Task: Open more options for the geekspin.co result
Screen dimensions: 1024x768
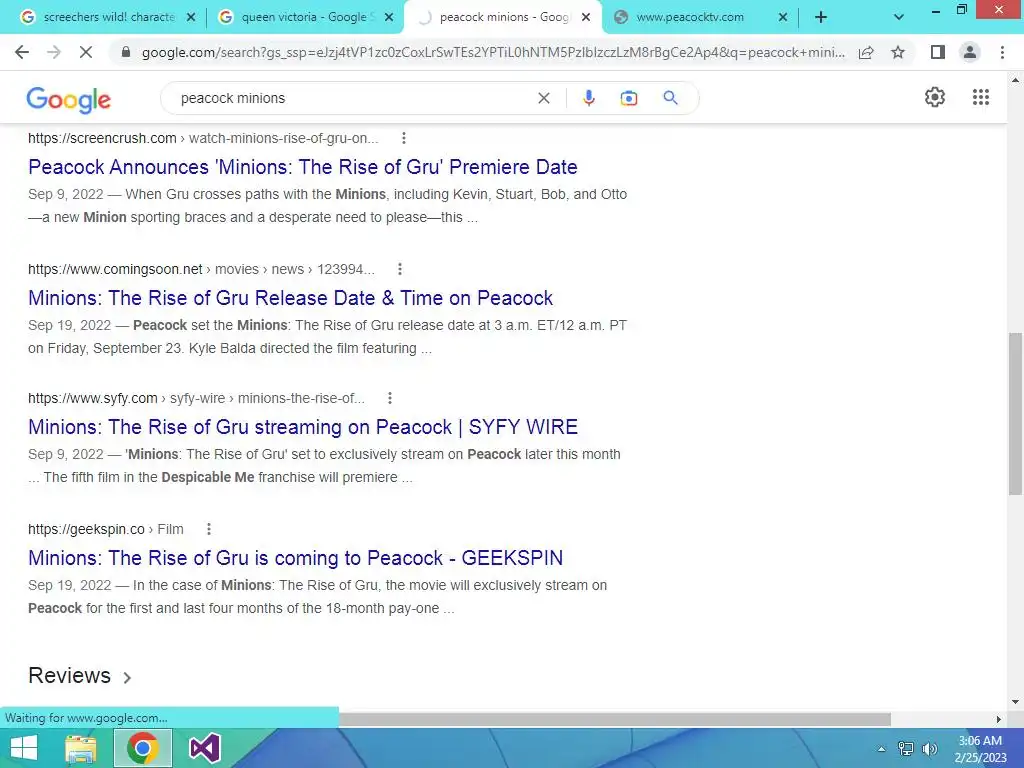Action: point(208,529)
